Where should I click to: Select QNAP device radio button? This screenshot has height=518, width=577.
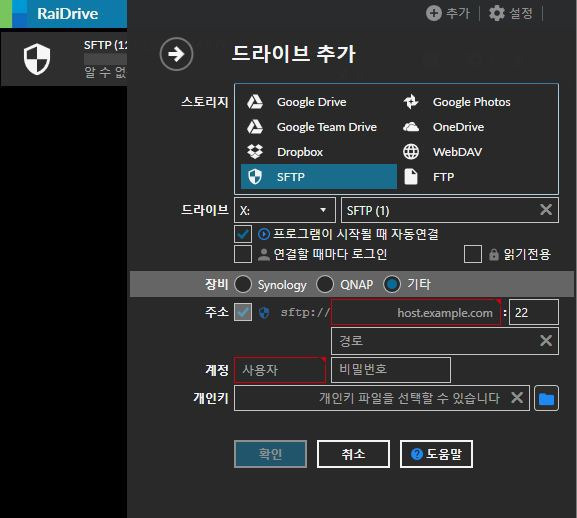click(x=325, y=284)
